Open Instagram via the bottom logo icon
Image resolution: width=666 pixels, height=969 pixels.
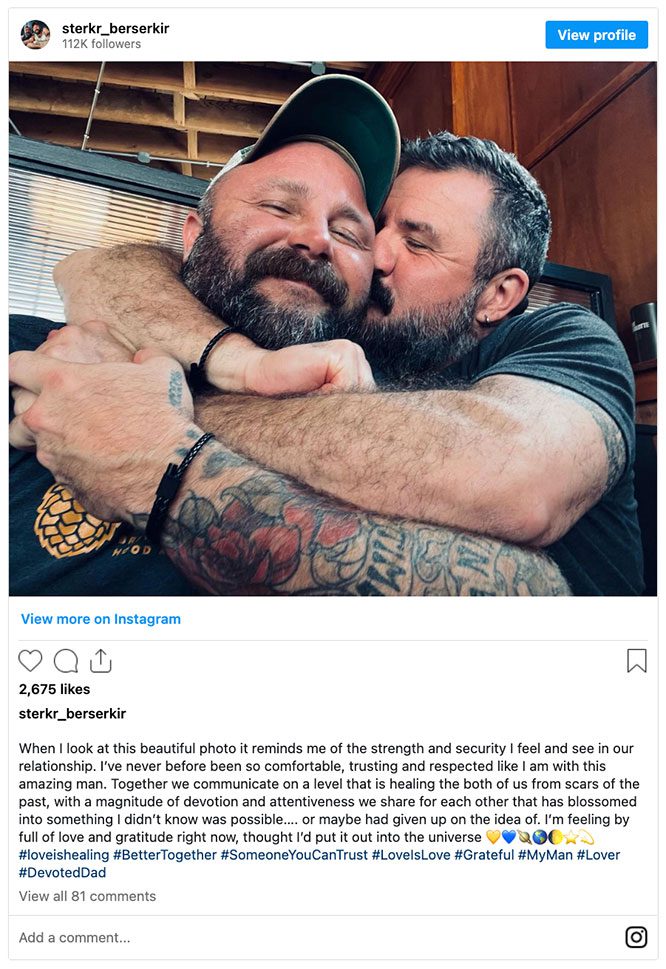pyautogui.click(x=636, y=937)
